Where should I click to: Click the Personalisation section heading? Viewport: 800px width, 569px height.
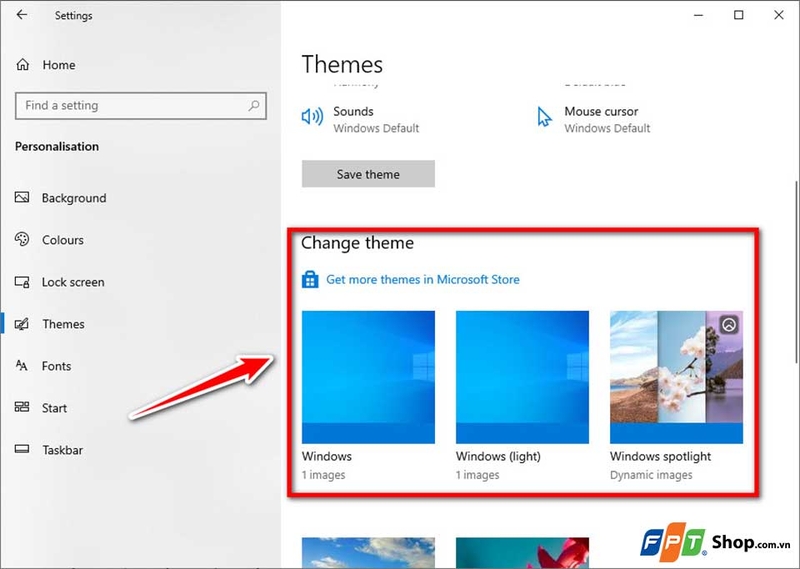57,146
